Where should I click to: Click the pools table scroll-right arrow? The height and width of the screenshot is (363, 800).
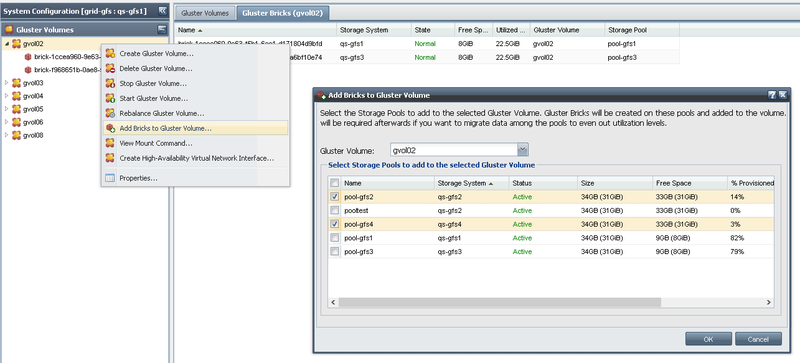769,302
